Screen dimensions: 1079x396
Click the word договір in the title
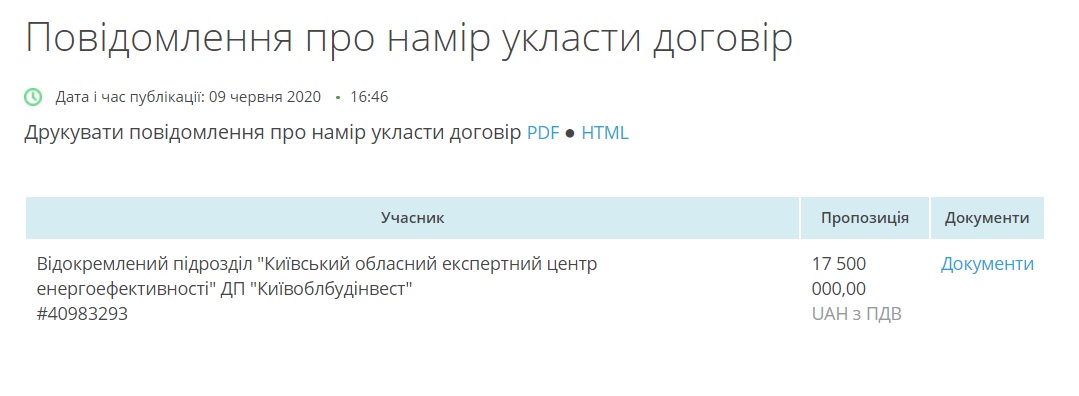coord(721,41)
